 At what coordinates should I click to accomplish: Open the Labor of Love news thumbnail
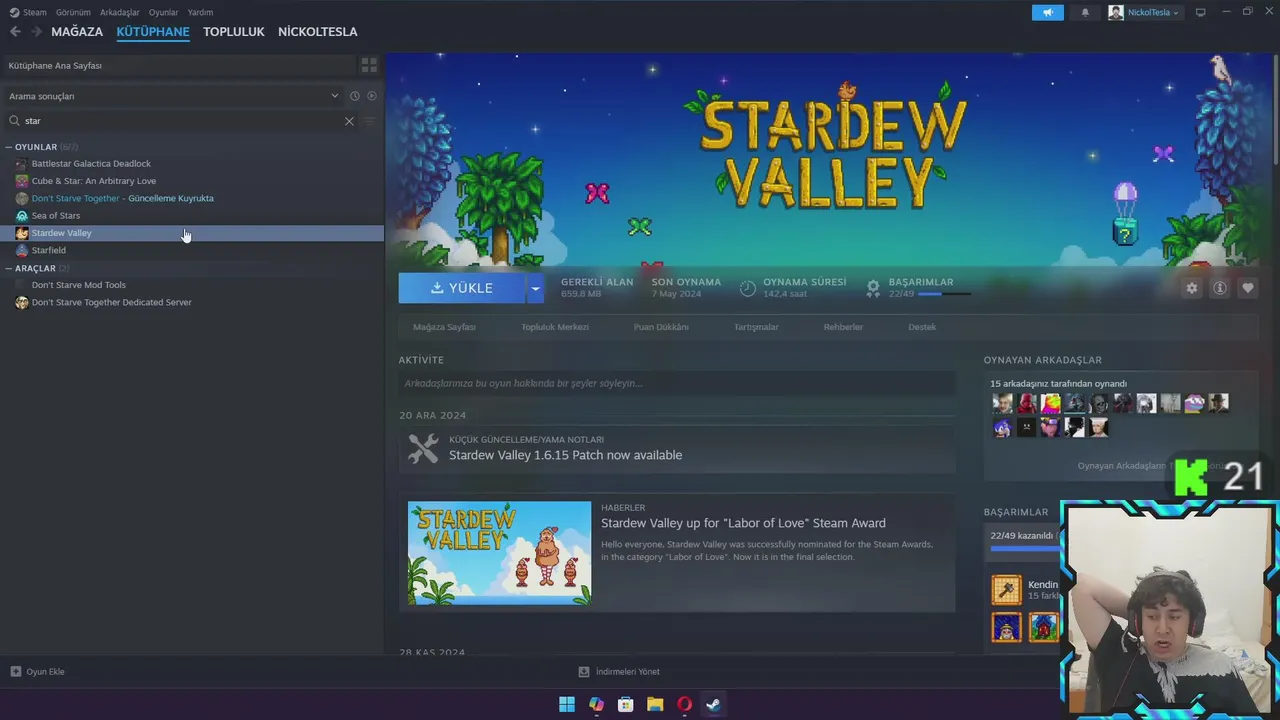(499, 553)
